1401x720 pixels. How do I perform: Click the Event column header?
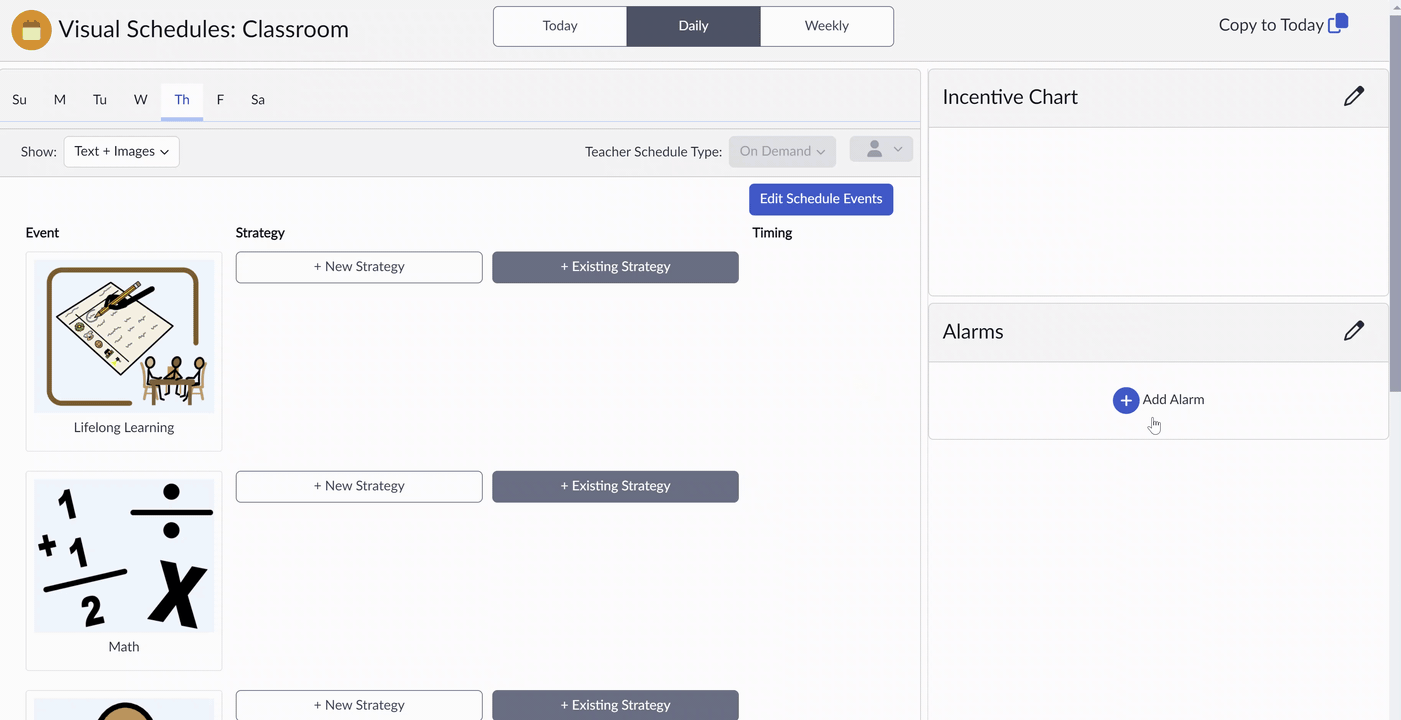coord(42,233)
